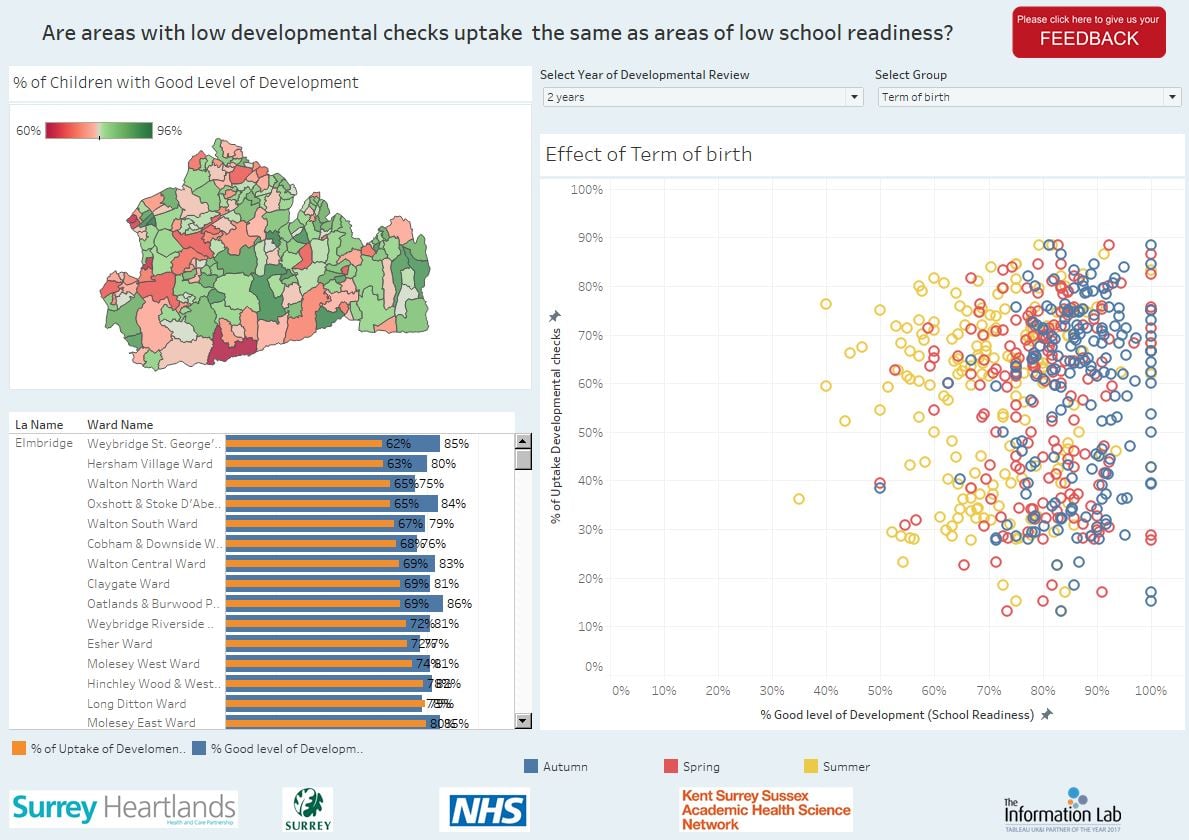Click the Surrey county council logo
This screenshot has width=1189, height=840.
click(308, 810)
